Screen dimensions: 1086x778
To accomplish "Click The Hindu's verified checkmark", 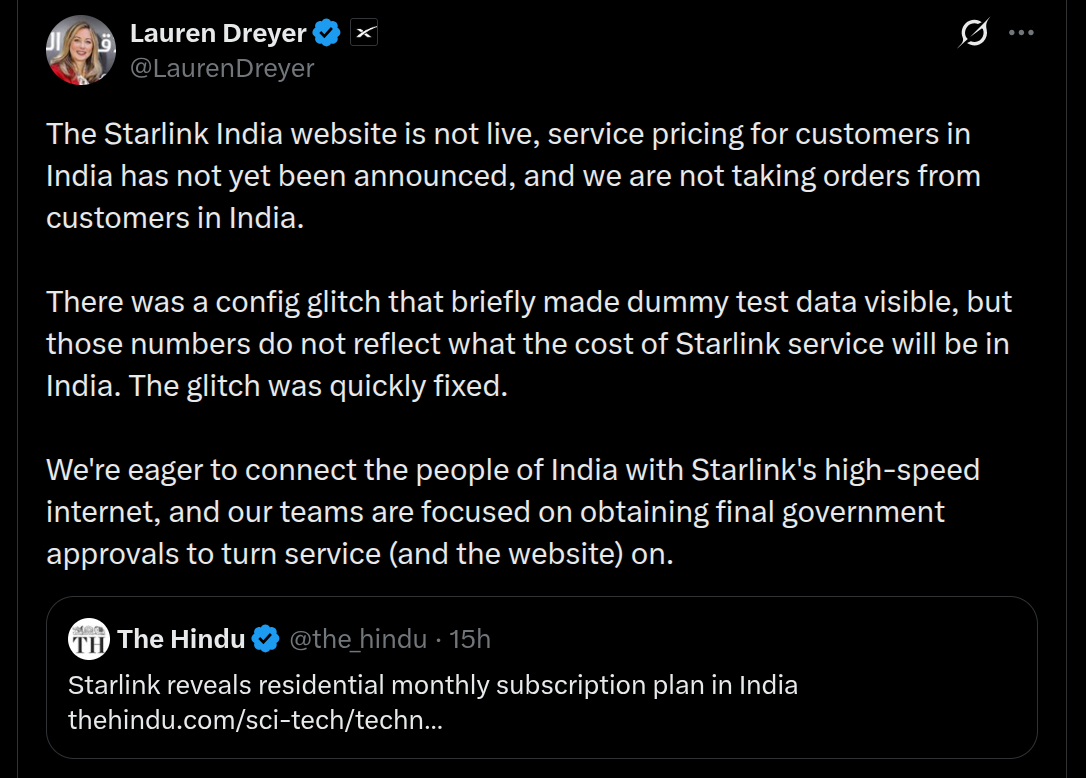I will click(263, 638).
